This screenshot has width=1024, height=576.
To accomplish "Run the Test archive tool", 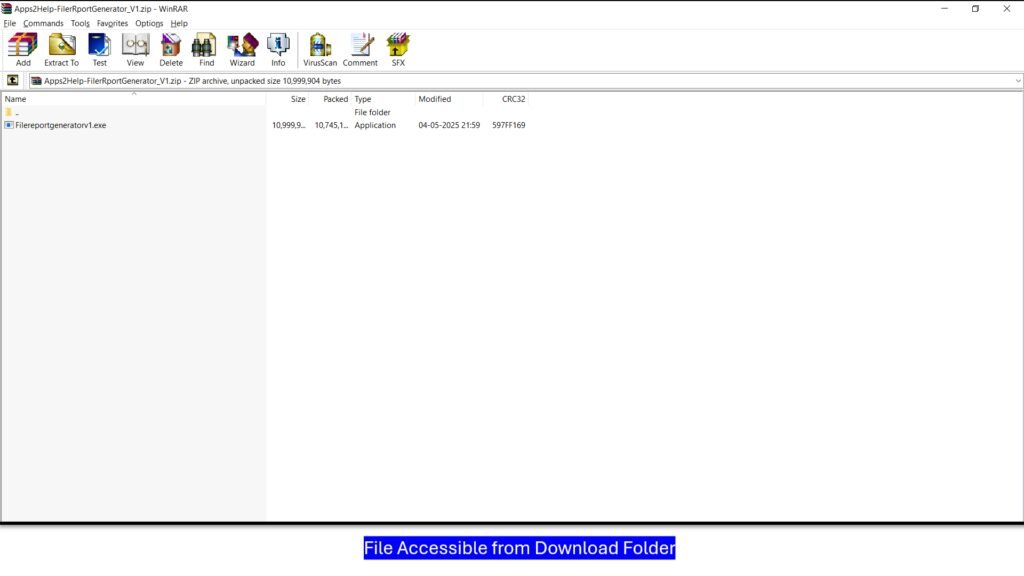I will [x=100, y=49].
